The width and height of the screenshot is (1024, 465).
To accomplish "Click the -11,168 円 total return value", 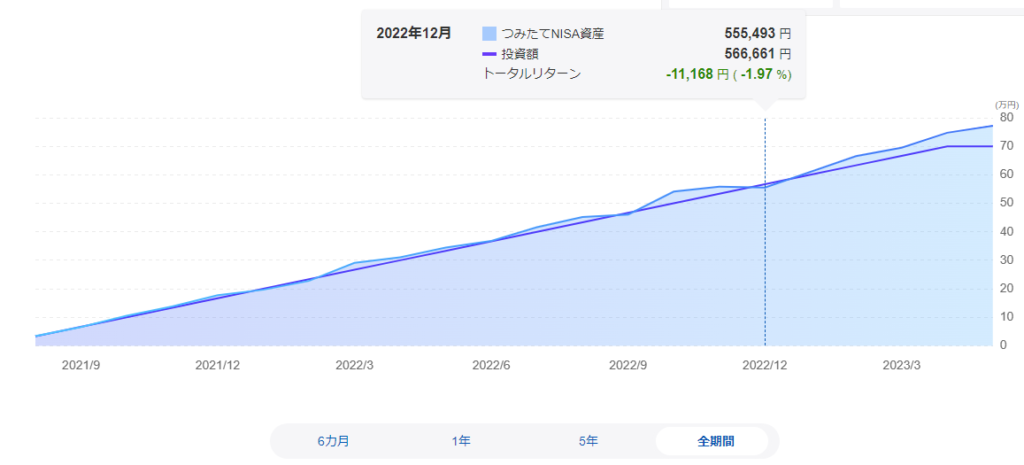I will (x=697, y=74).
